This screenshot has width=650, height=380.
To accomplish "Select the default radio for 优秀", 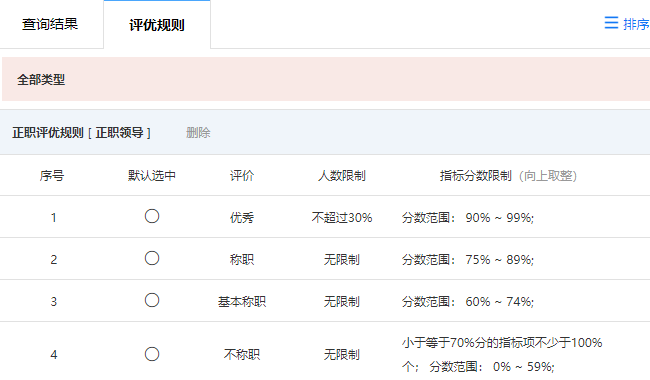I will (x=152, y=216).
